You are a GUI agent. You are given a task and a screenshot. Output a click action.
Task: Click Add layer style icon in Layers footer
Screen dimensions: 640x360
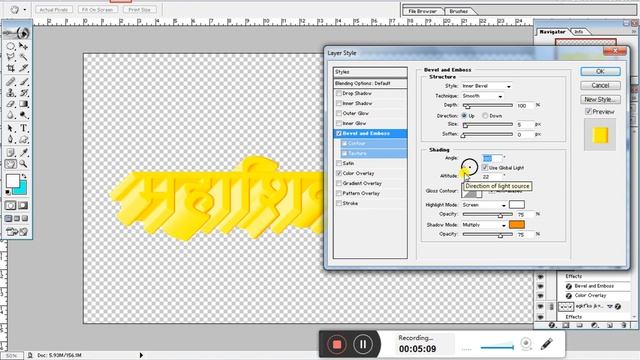552,325
